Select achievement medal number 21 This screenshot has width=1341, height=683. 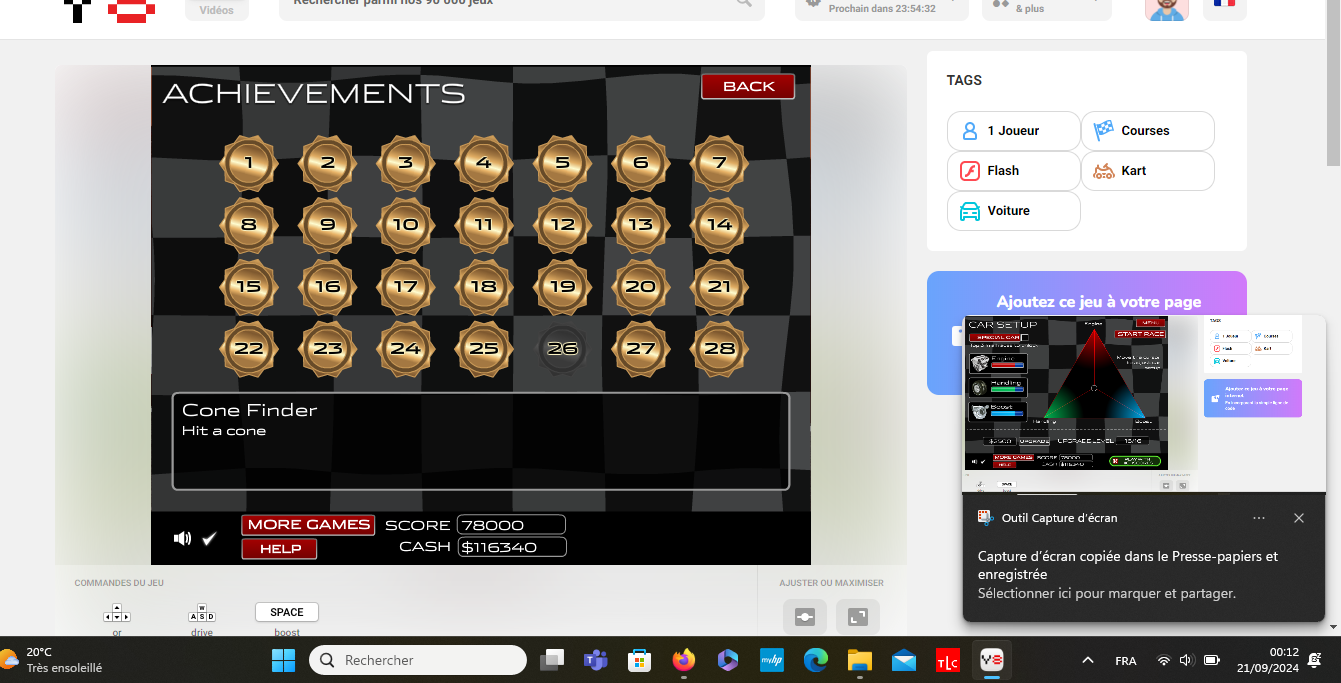click(x=719, y=287)
